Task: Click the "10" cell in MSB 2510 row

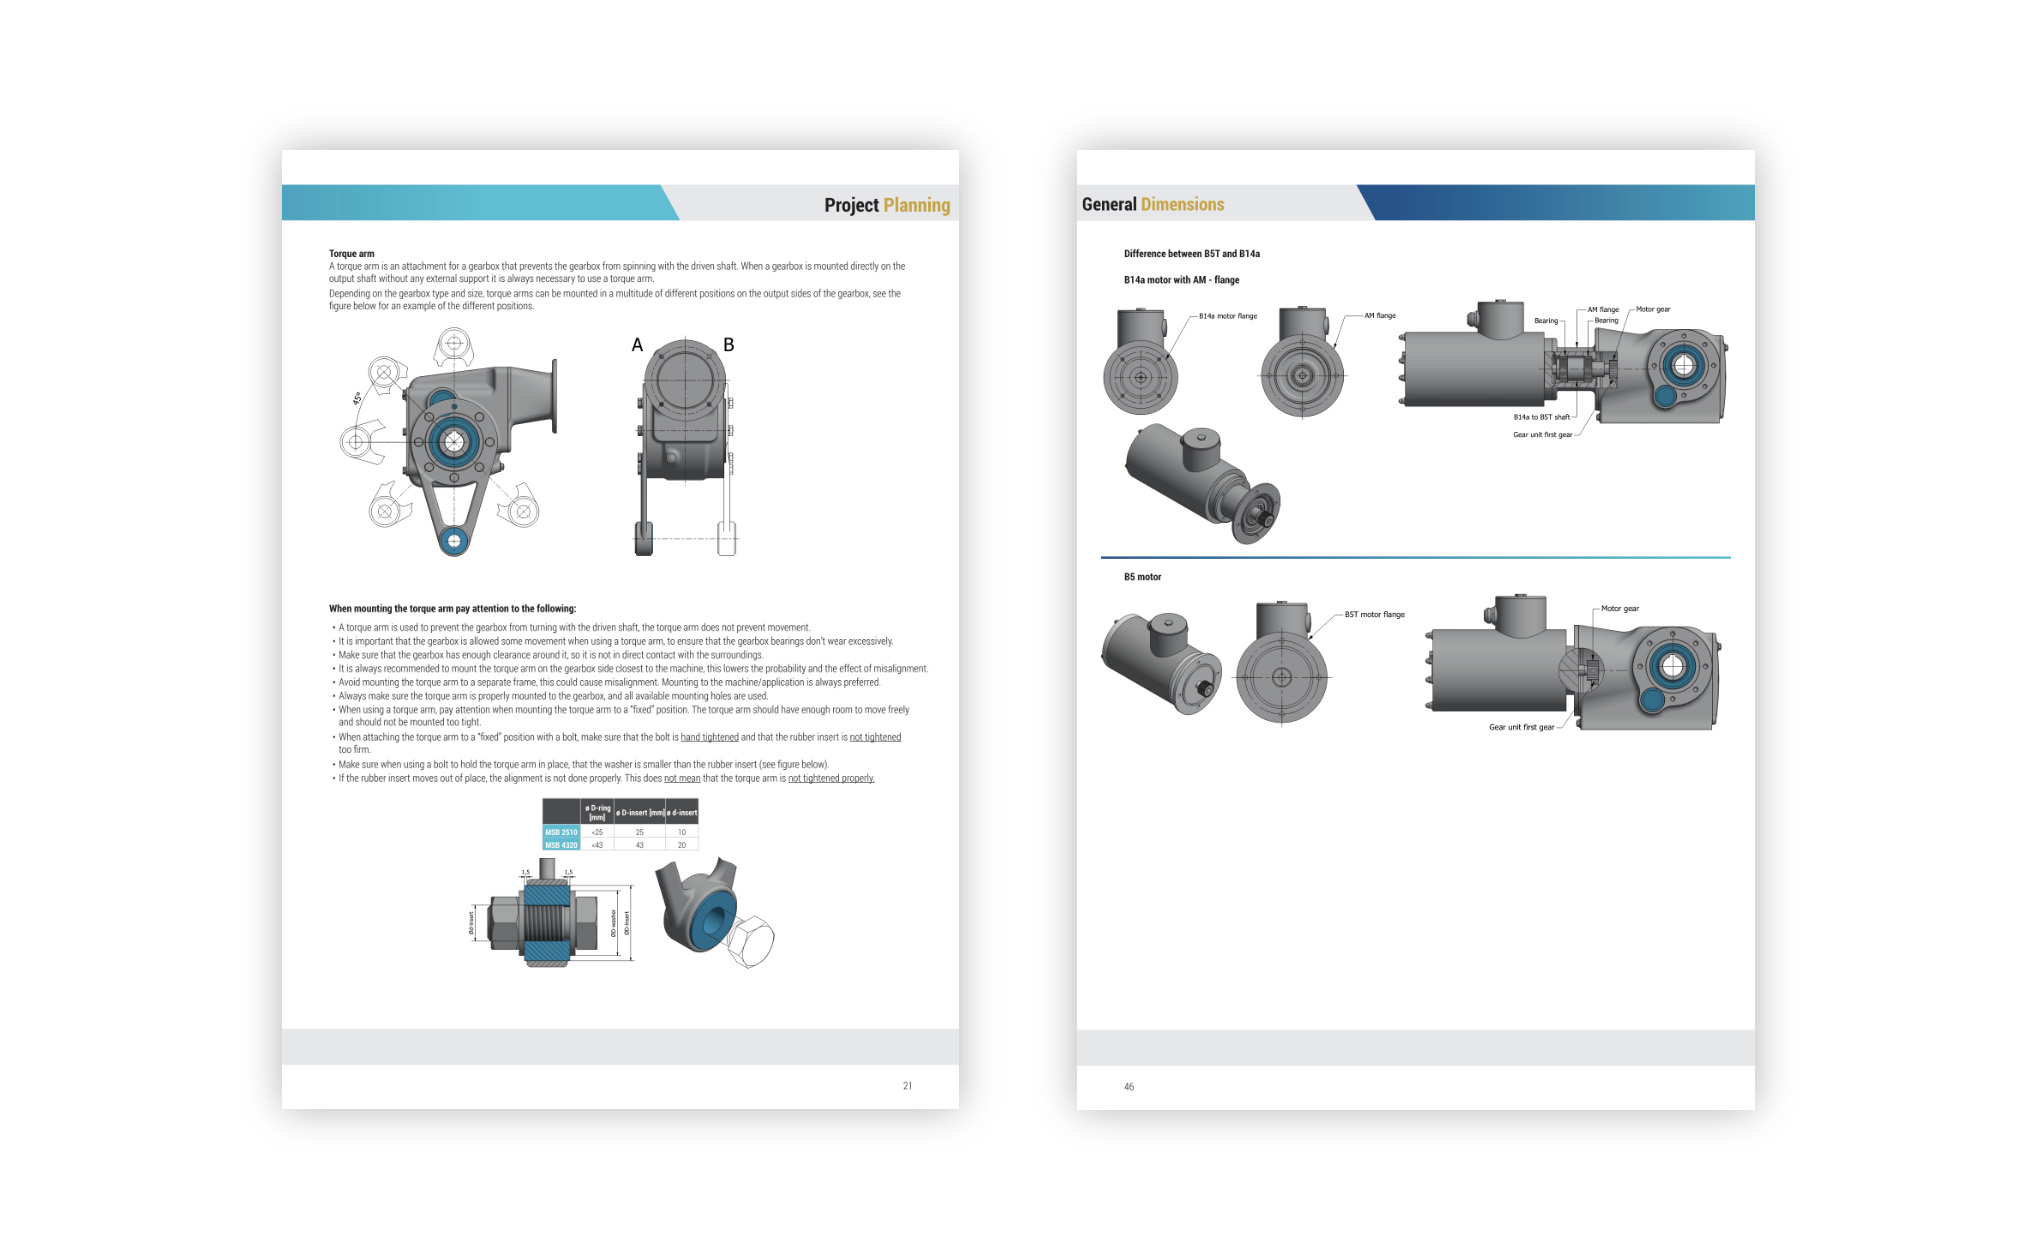Action: coord(682,832)
